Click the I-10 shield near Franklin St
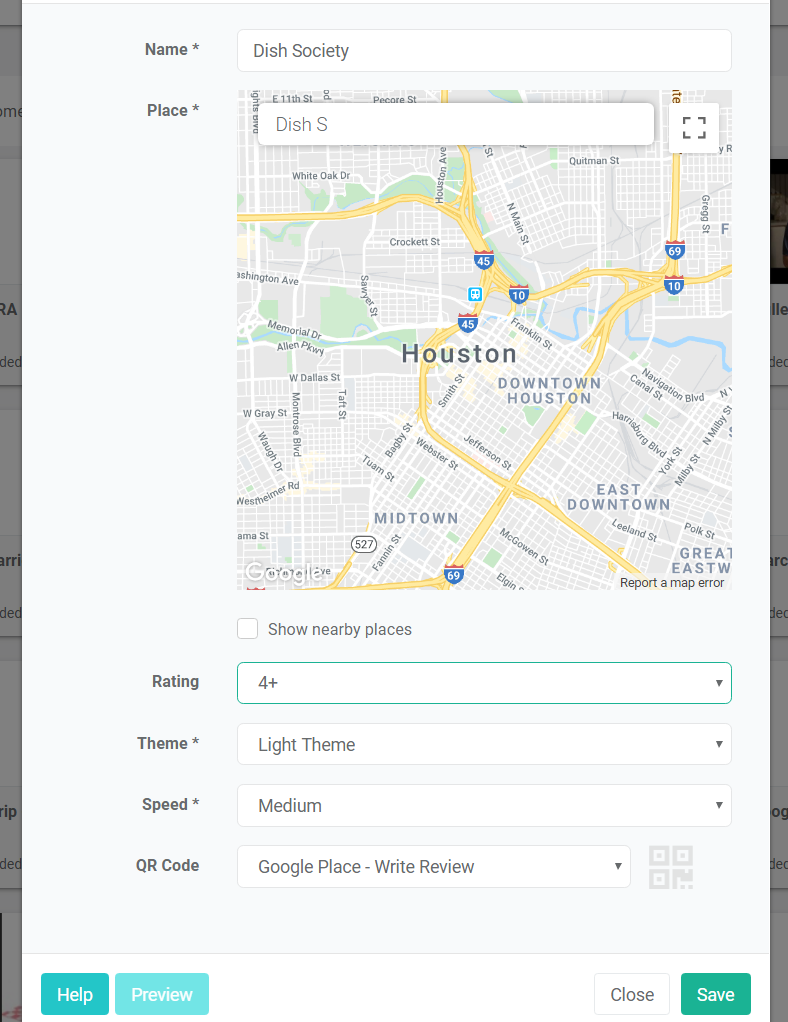The height and width of the screenshot is (1022, 788). pyautogui.click(x=518, y=294)
